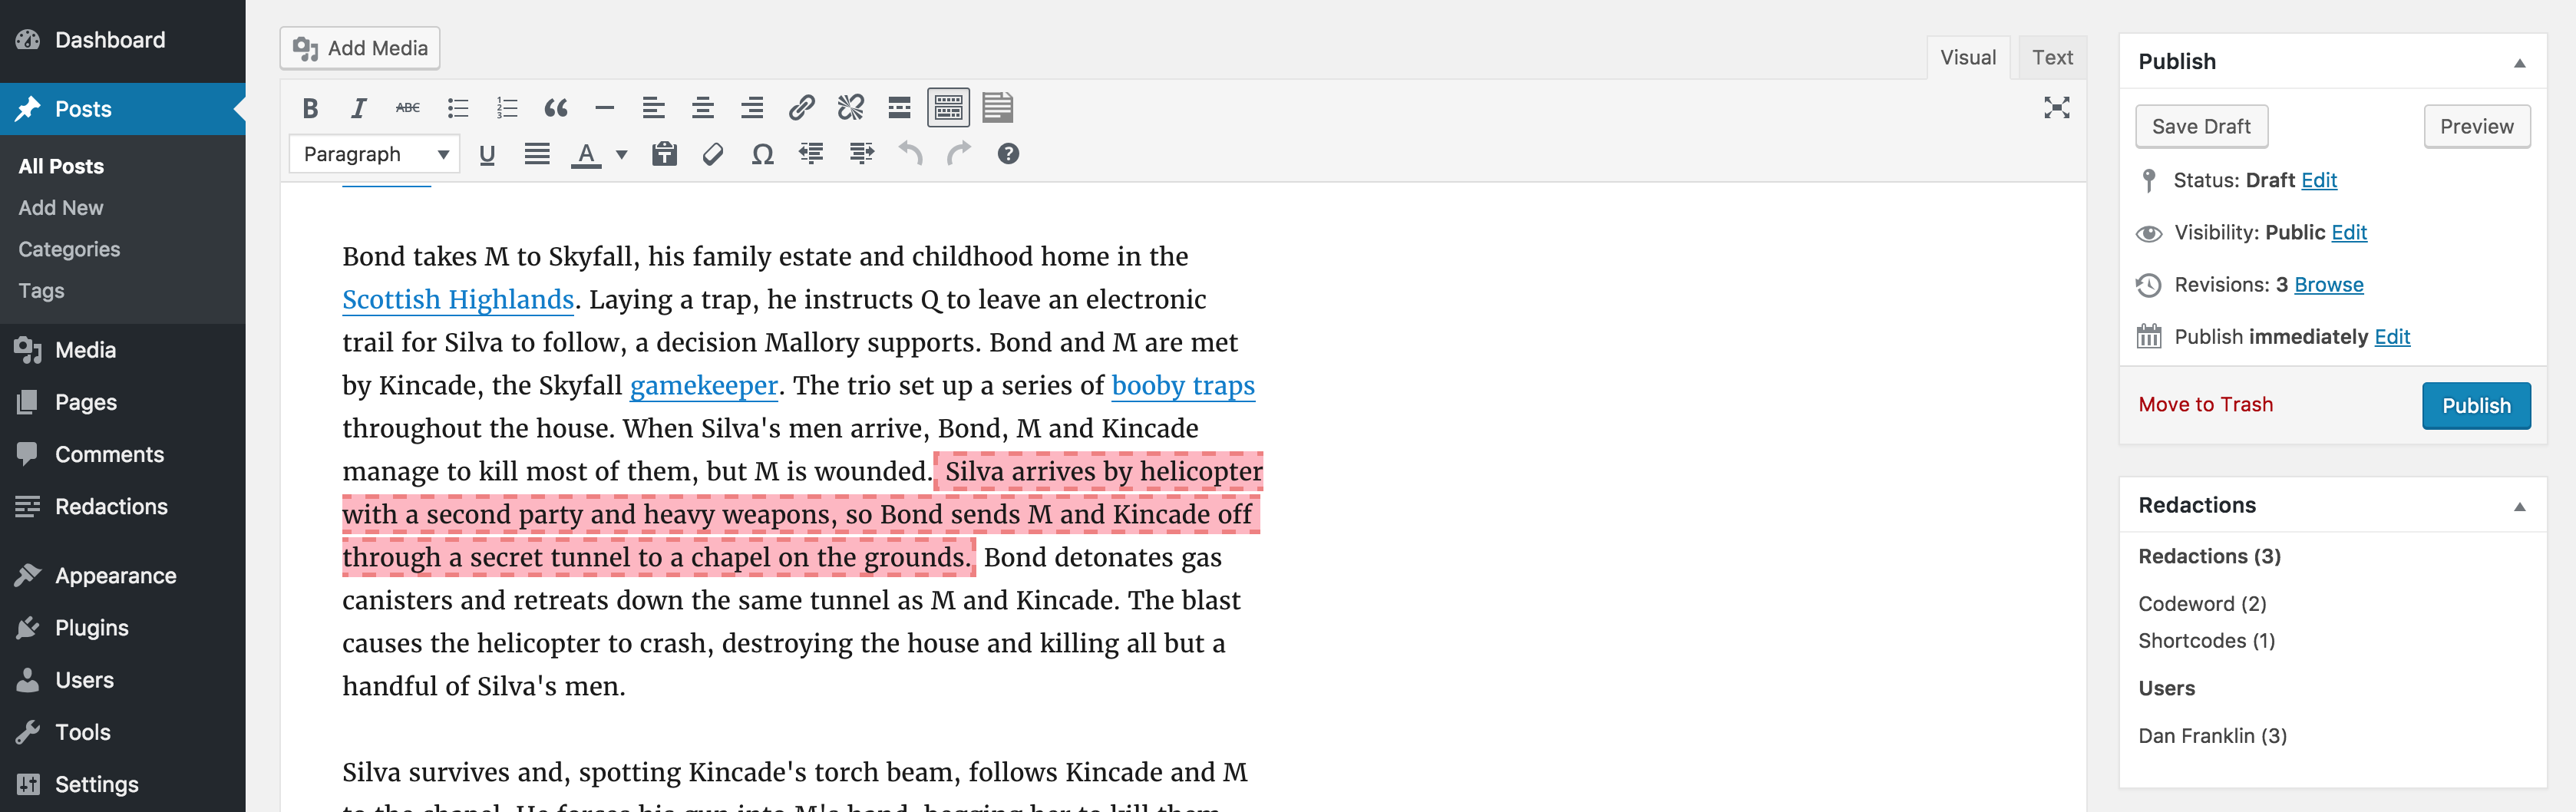Image resolution: width=2576 pixels, height=812 pixels.
Task: Open Dashboard in the sidebar
Action: [122, 40]
